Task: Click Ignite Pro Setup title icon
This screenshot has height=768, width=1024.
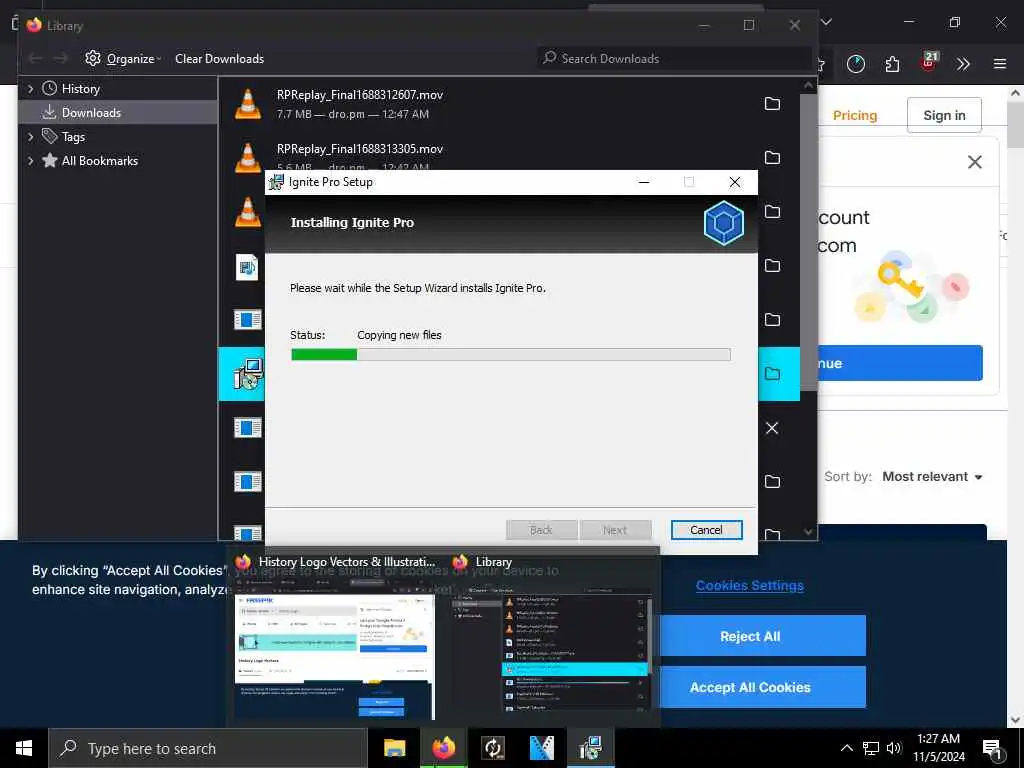Action: [277, 182]
